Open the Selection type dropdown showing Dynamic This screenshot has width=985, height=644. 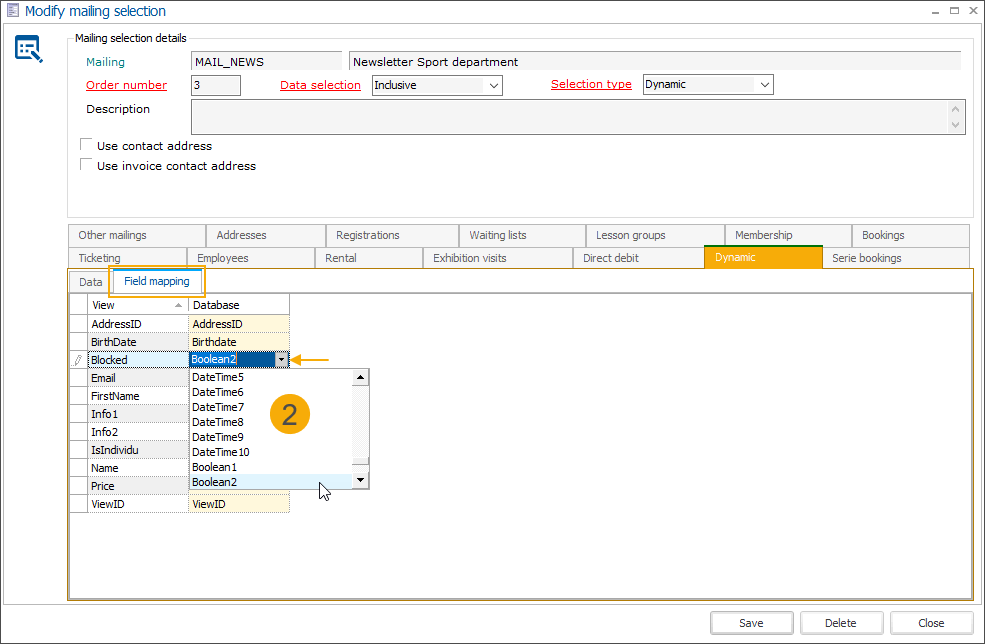[766, 84]
